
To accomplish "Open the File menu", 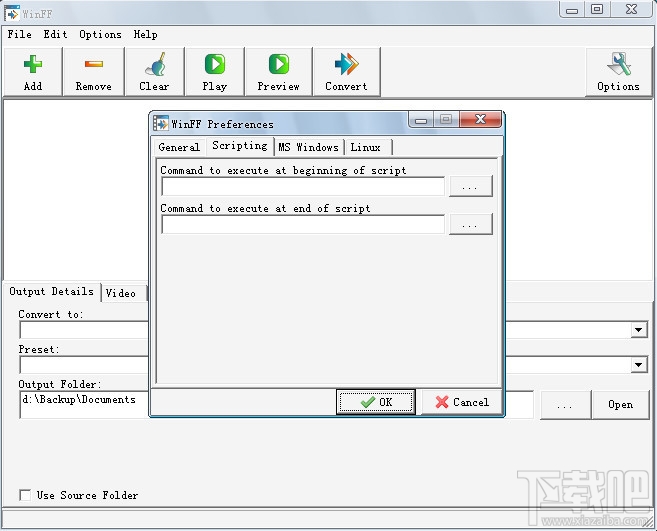I will 19,34.
